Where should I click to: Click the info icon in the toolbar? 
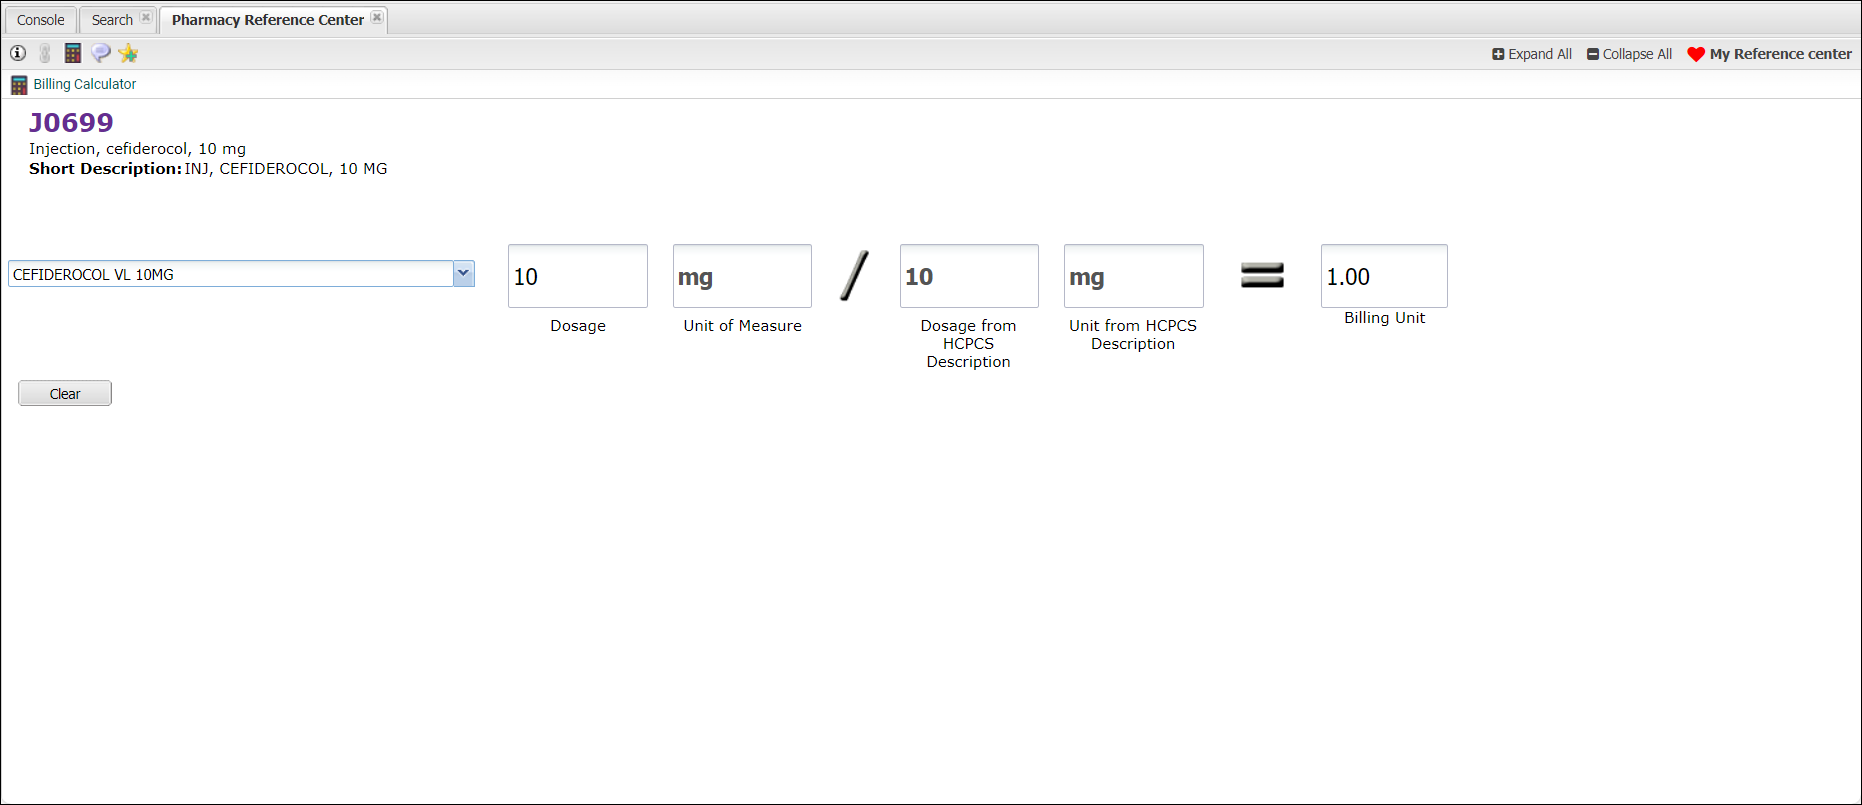18,53
